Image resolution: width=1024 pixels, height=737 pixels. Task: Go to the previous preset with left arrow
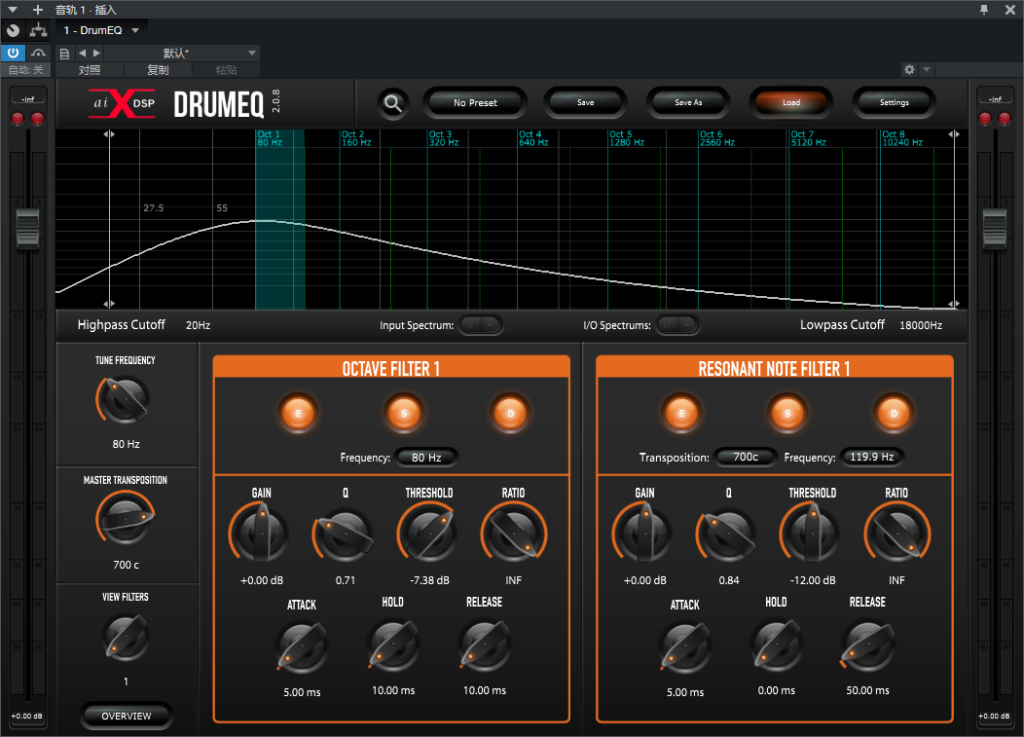click(83, 53)
